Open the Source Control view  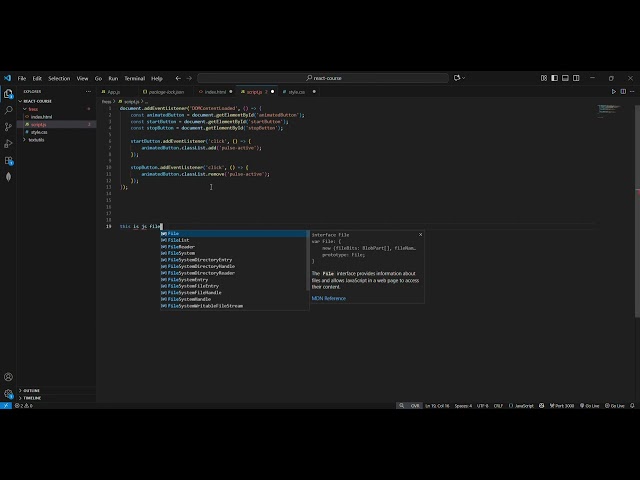coord(8,127)
